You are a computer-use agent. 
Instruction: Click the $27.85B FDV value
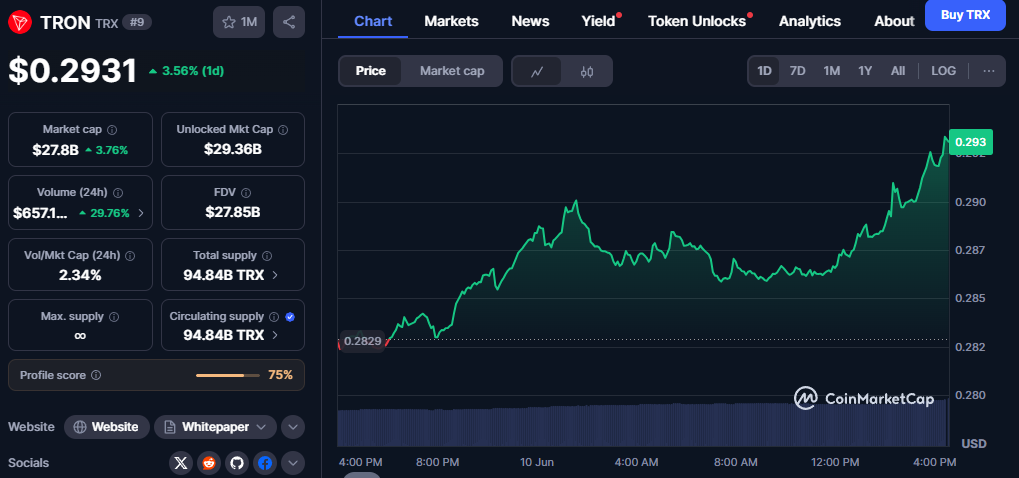coord(233,212)
